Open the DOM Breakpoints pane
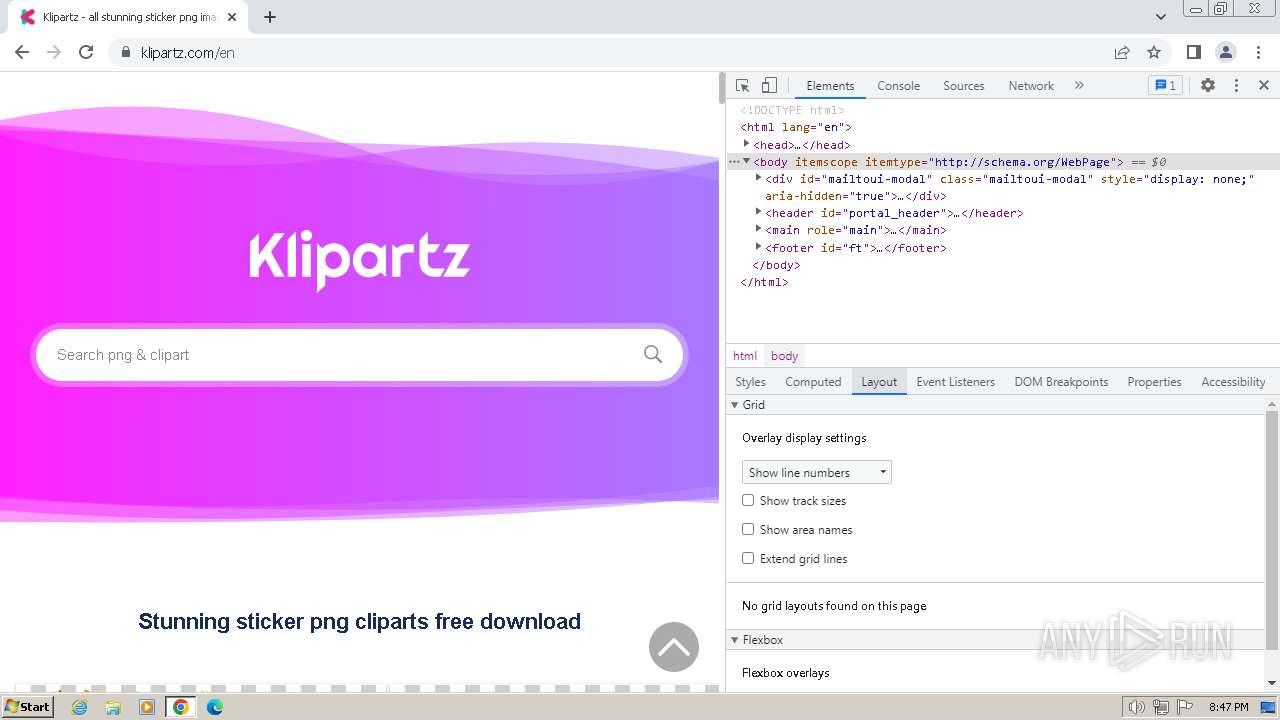This screenshot has width=1280, height=720. pos(1061,382)
